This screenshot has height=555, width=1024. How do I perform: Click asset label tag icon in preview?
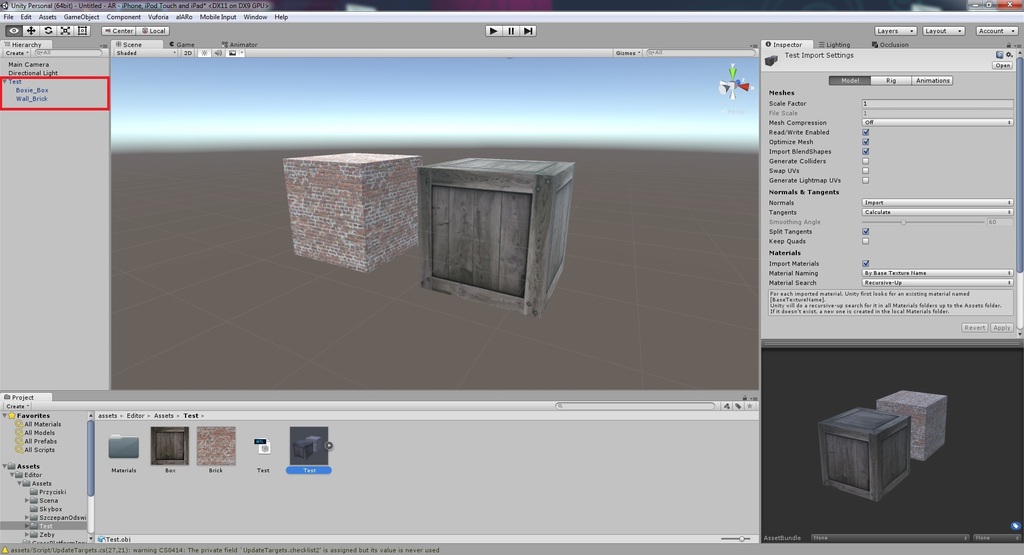pos(1015,526)
